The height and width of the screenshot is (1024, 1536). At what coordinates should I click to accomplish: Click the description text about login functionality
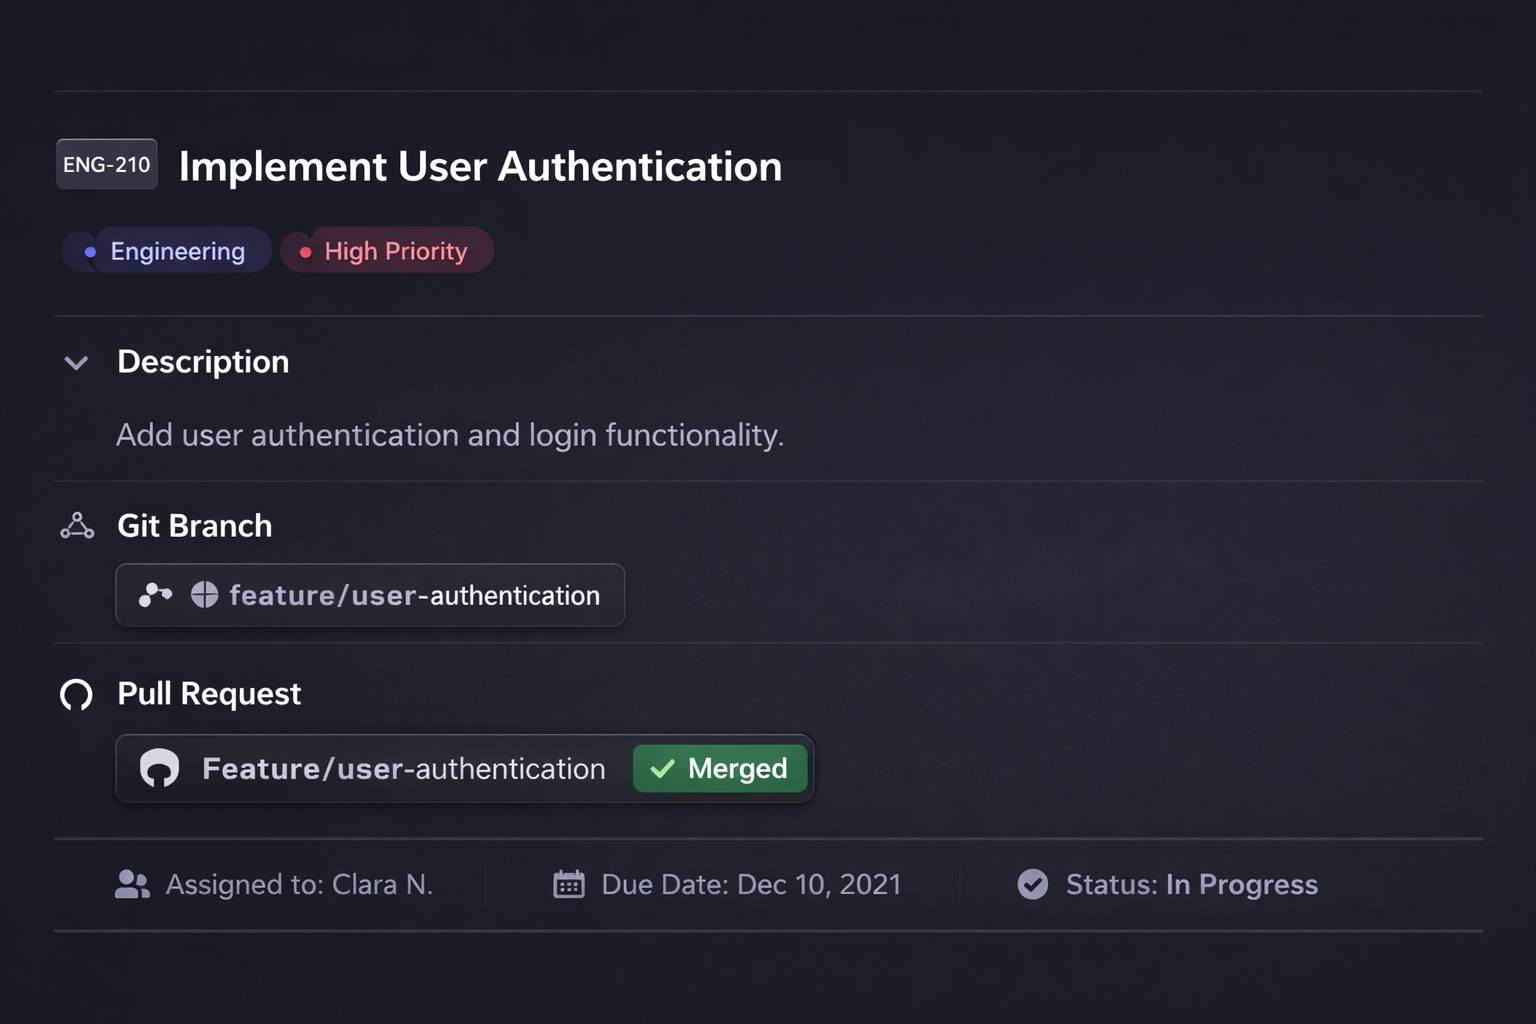(449, 435)
